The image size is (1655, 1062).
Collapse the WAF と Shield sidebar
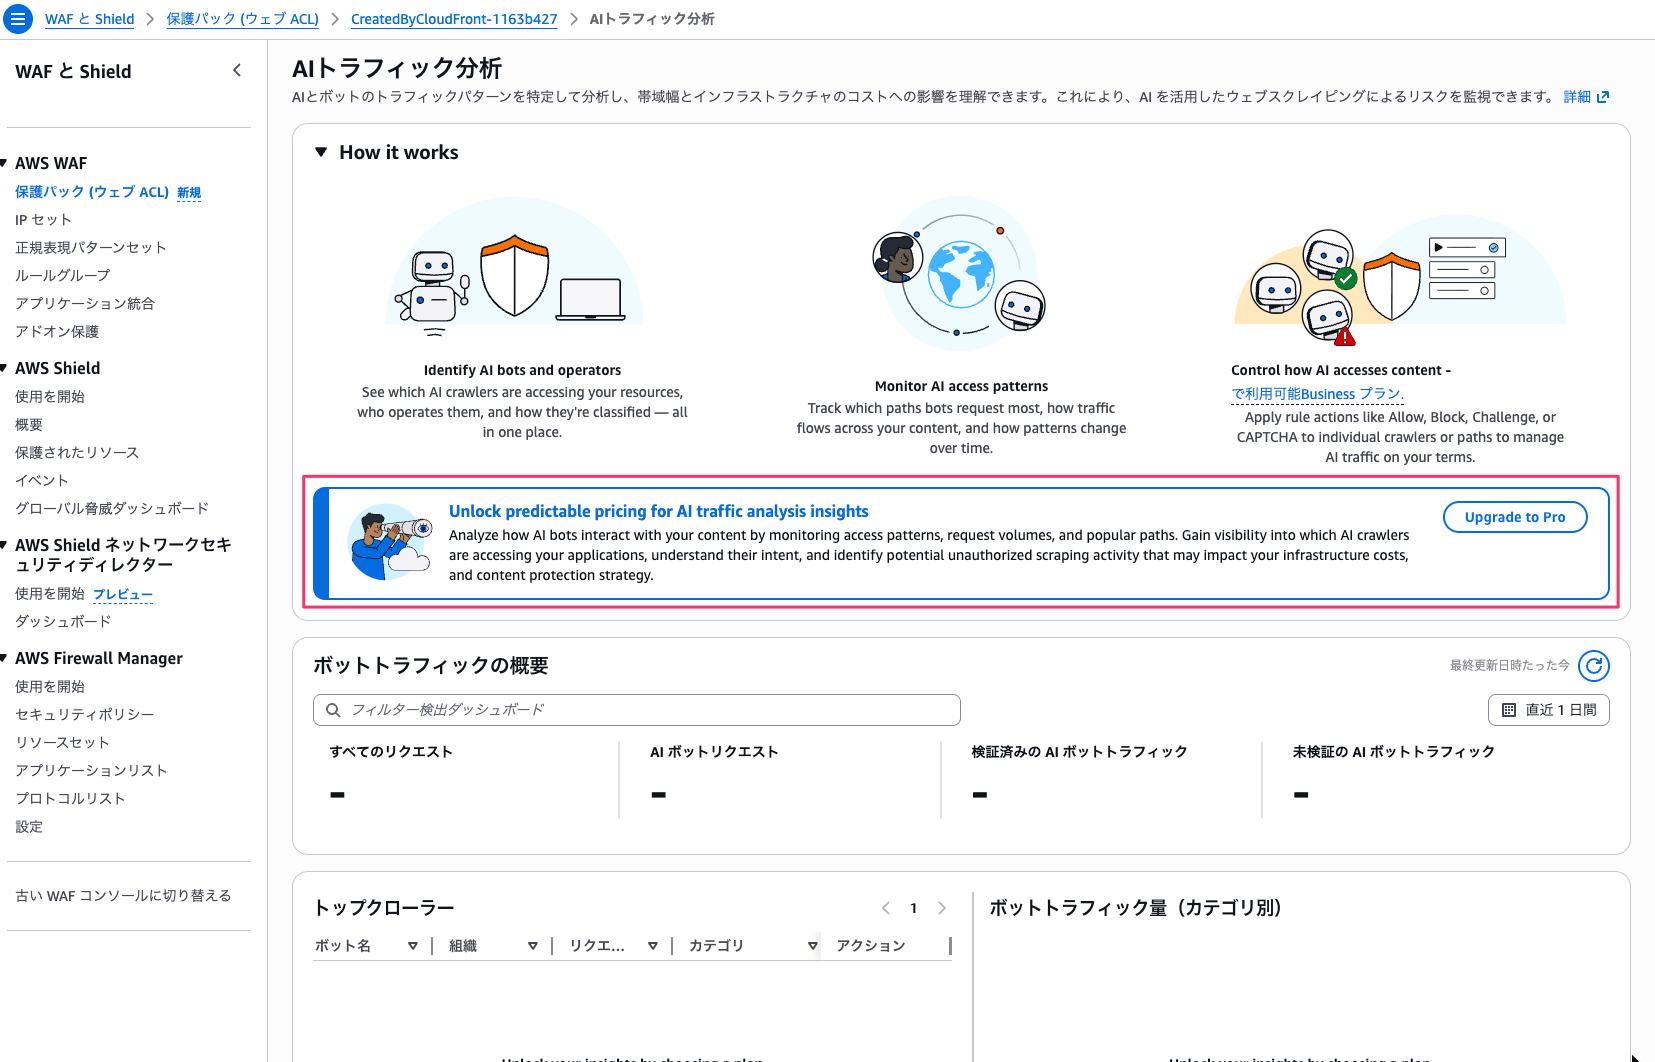pyautogui.click(x=237, y=70)
